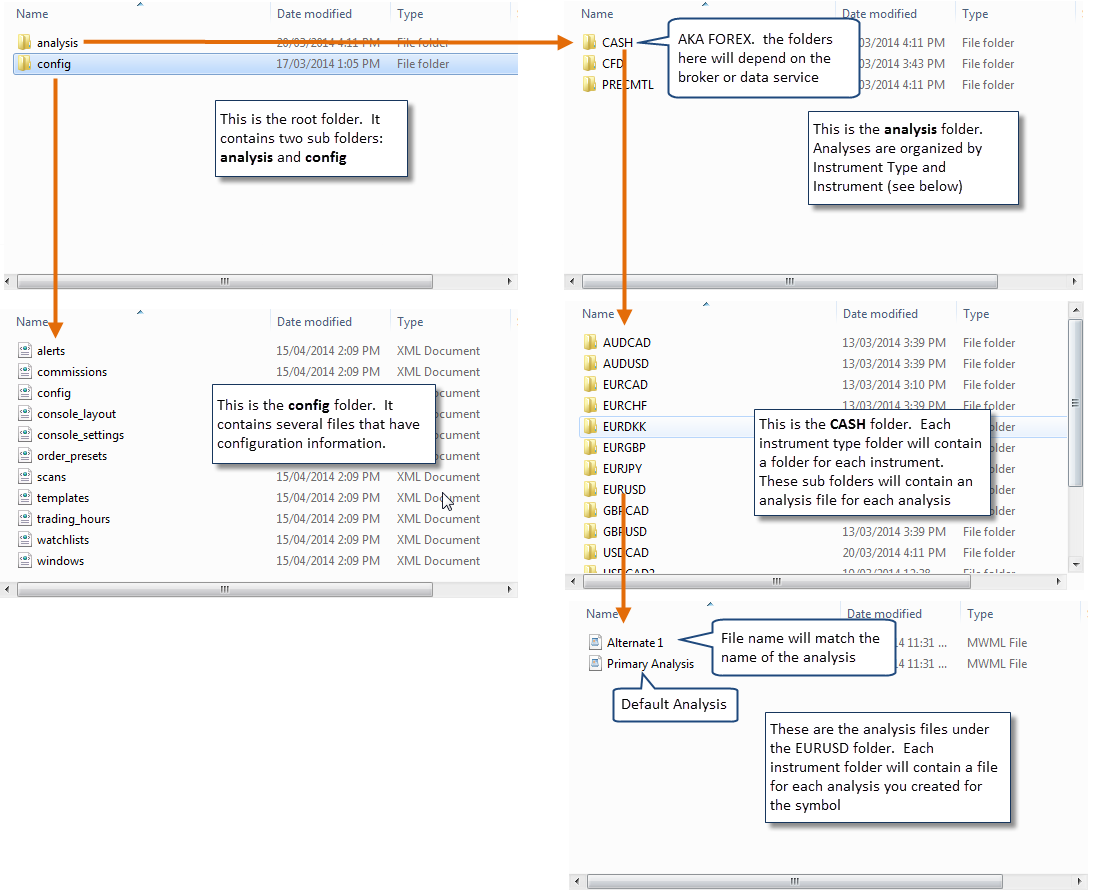Sort by Type in analysis files panel
Screen dimensions: 1095x891
[x=980, y=614]
